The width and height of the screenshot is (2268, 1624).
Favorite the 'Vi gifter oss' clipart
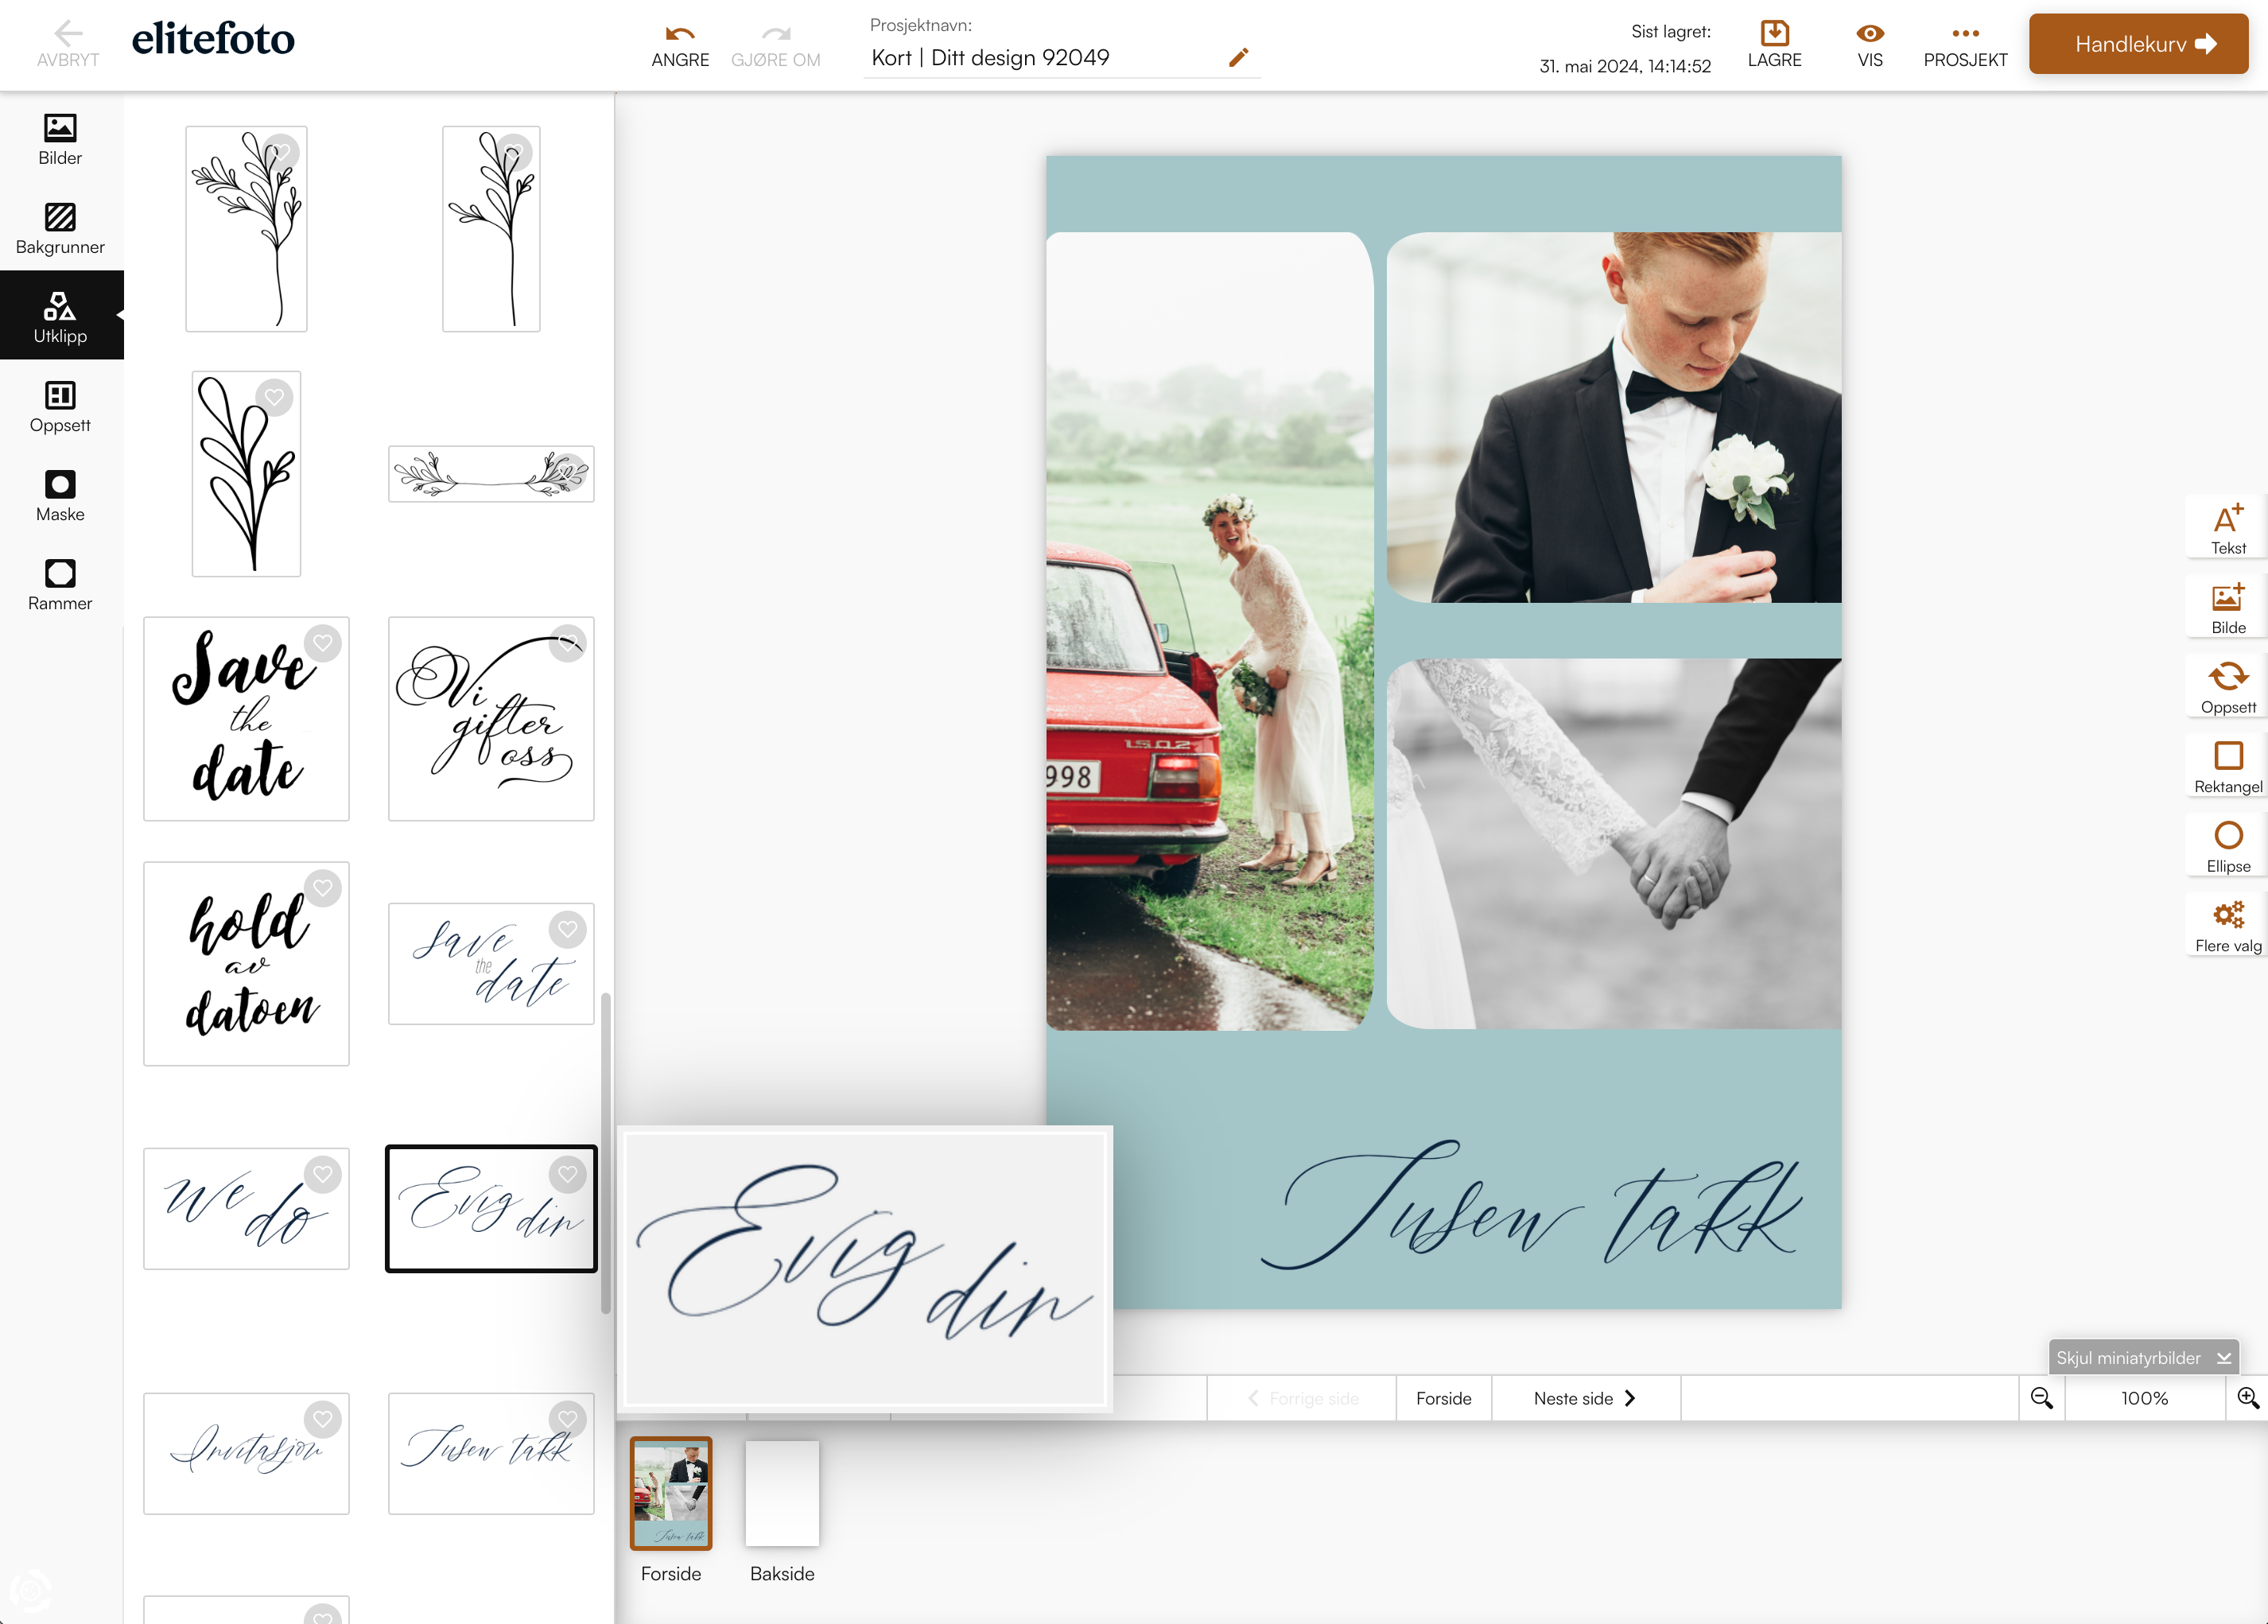pyautogui.click(x=568, y=643)
